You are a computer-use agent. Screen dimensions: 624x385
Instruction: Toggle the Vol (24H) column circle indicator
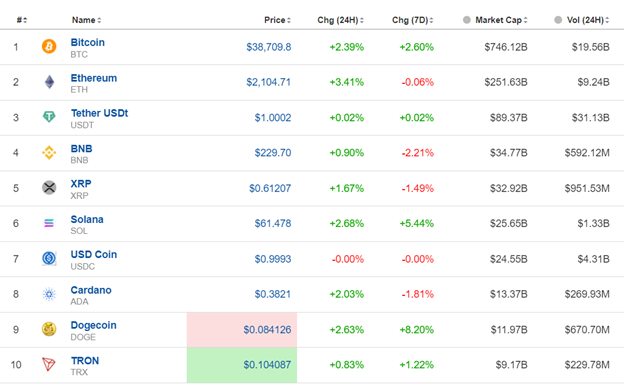click(558, 20)
